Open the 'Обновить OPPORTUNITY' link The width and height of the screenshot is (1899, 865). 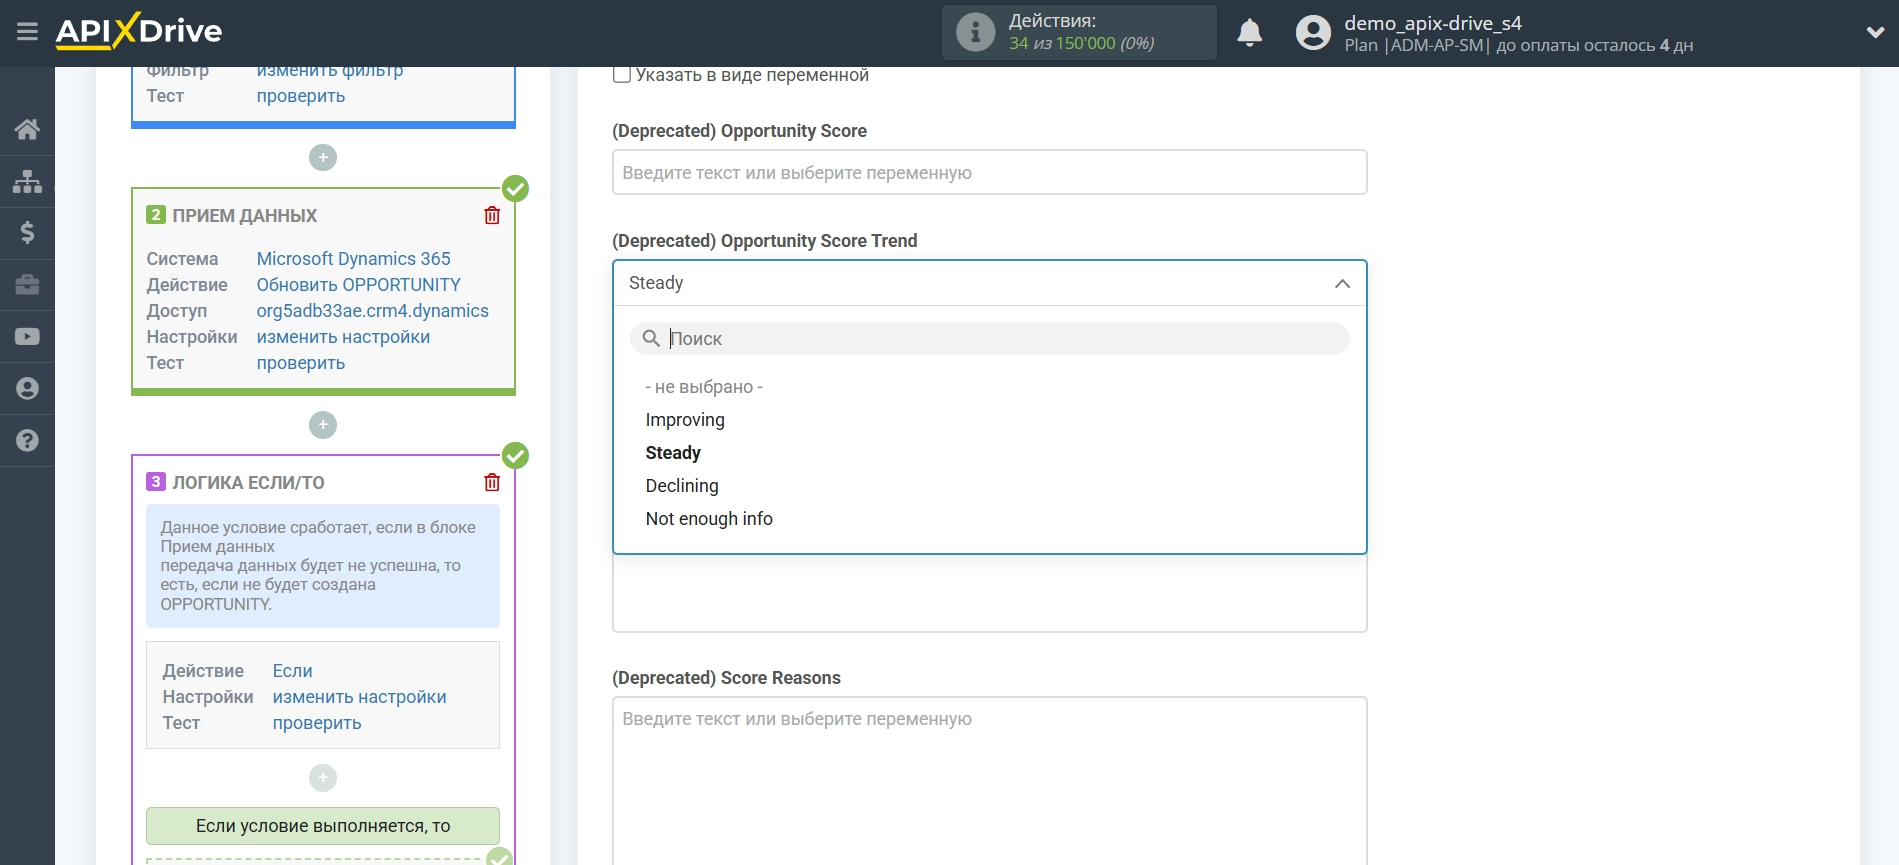[359, 285]
